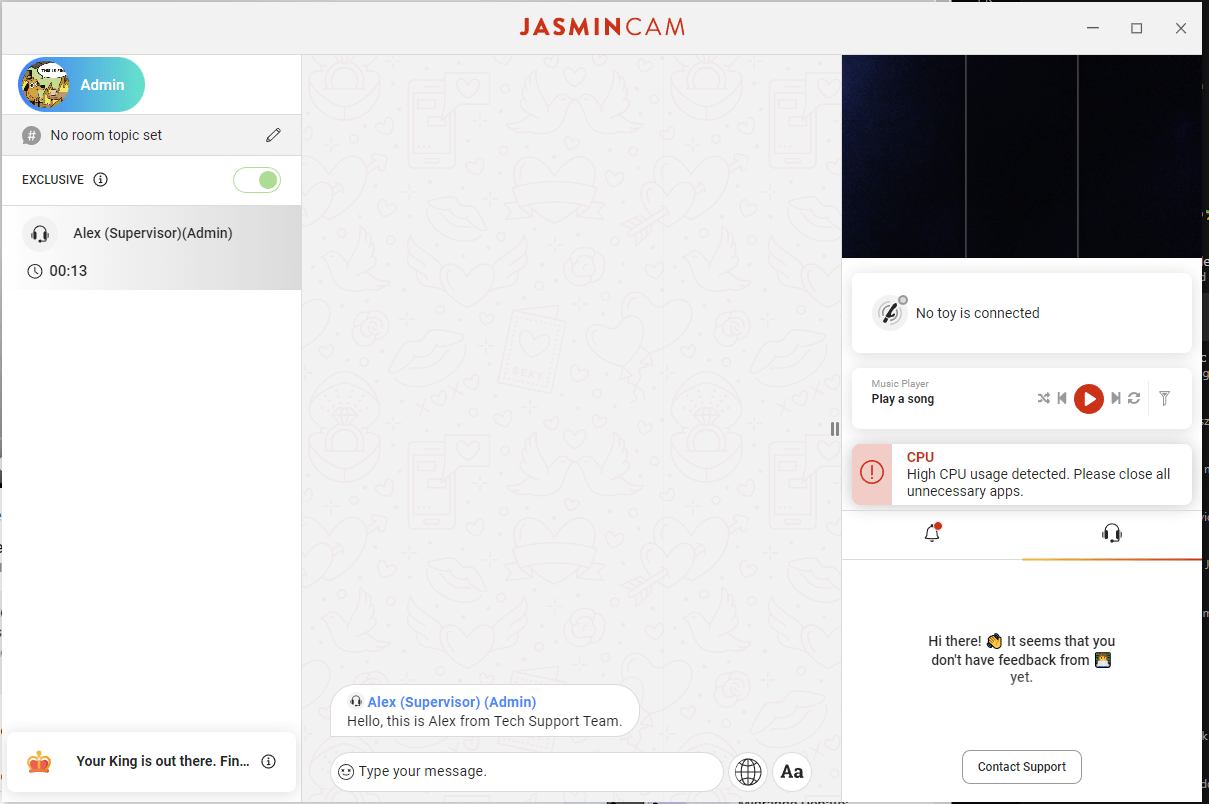Skip to next song
This screenshot has width=1209, height=804.
click(x=1116, y=399)
